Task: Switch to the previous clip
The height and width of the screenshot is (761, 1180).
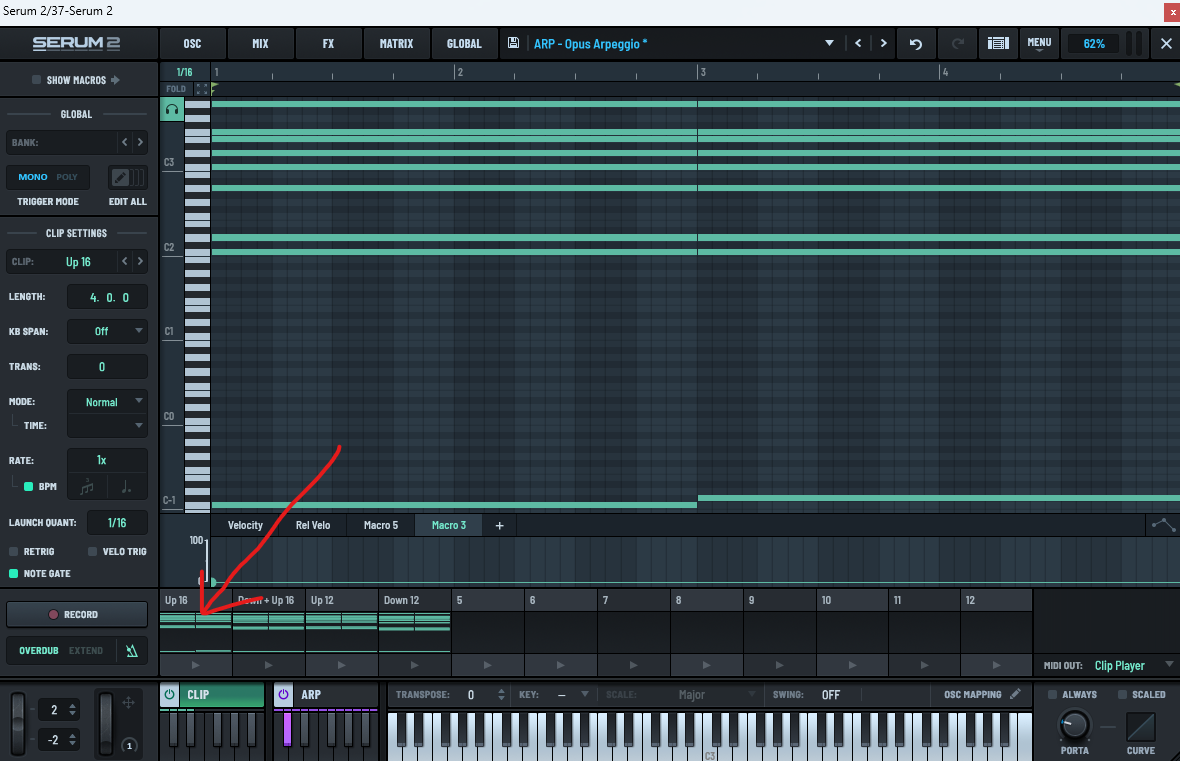Action: [124, 261]
